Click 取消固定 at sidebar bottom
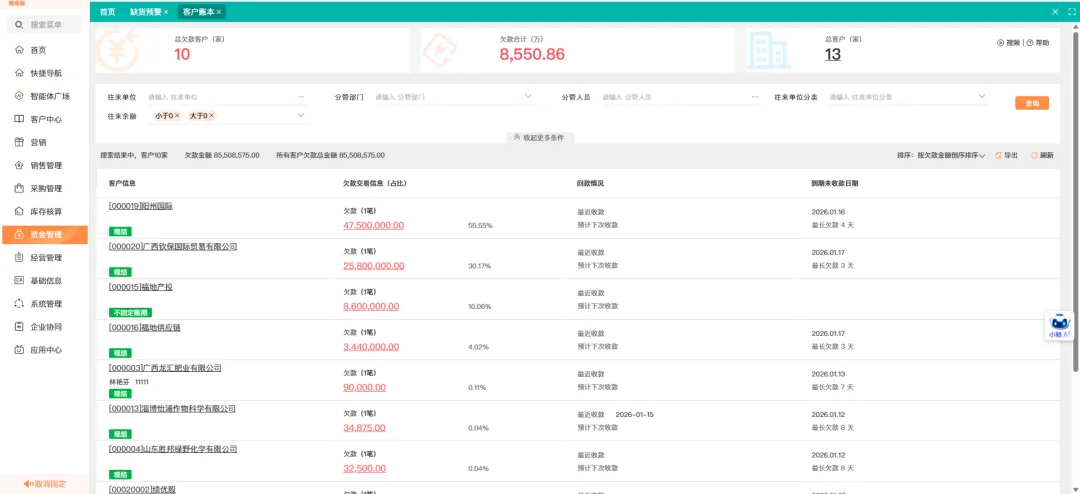This screenshot has width=1080, height=494. pyautogui.click(x=45, y=484)
